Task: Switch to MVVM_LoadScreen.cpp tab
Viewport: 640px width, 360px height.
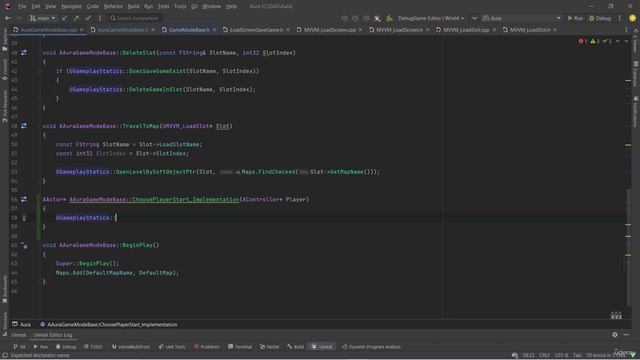Action: (329, 30)
